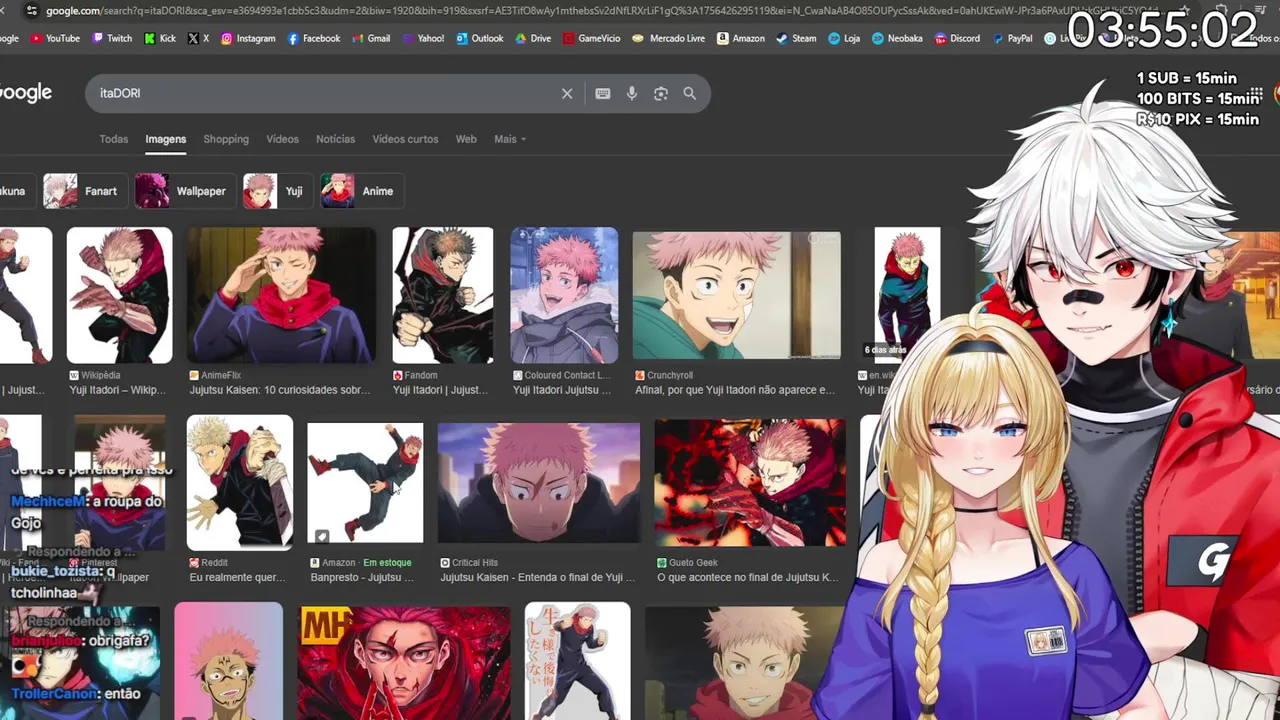This screenshot has height=720, width=1280.
Task: Open the Facebook bookmark
Action: pyautogui.click(x=314, y=38)
